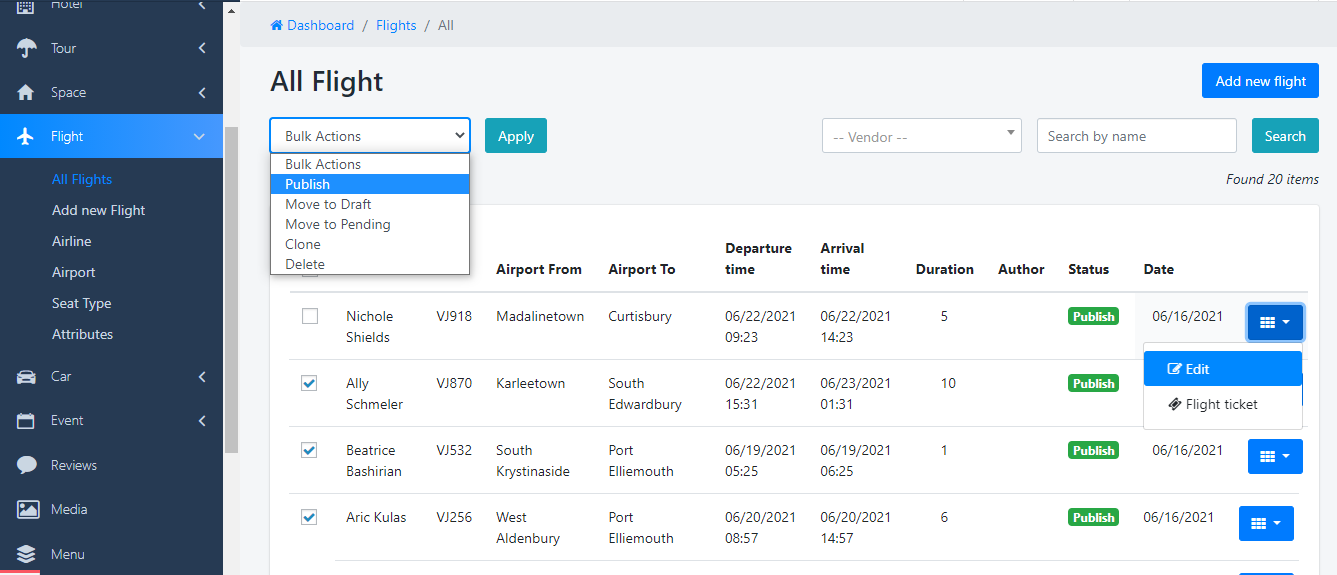The image size is (1337, 575).
Task: Click the Media image icon in sidebar
Action: 27,509
